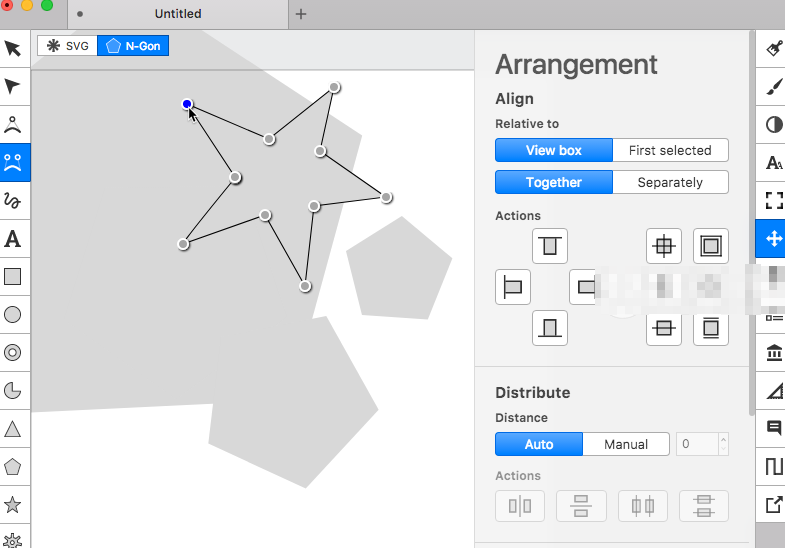Set alignment relative to View box
The width and height of the screenshot is (785, 548).
pos(554,150)
